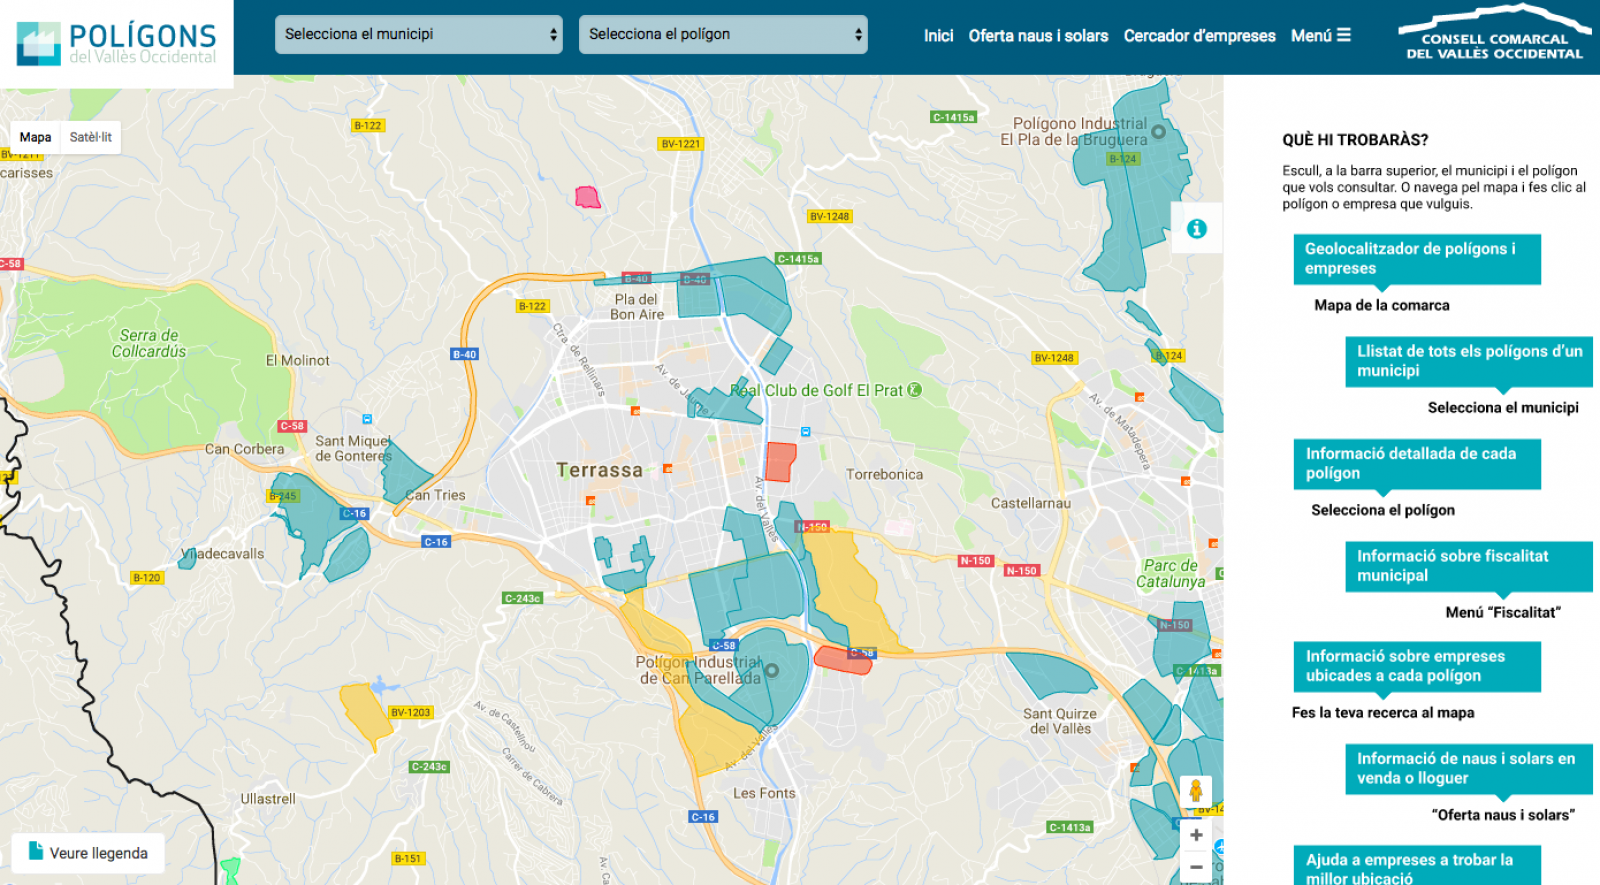1600x885 pixels.
Task: Click the Real Club de Golf marker icon
Action: click(914, 390)
